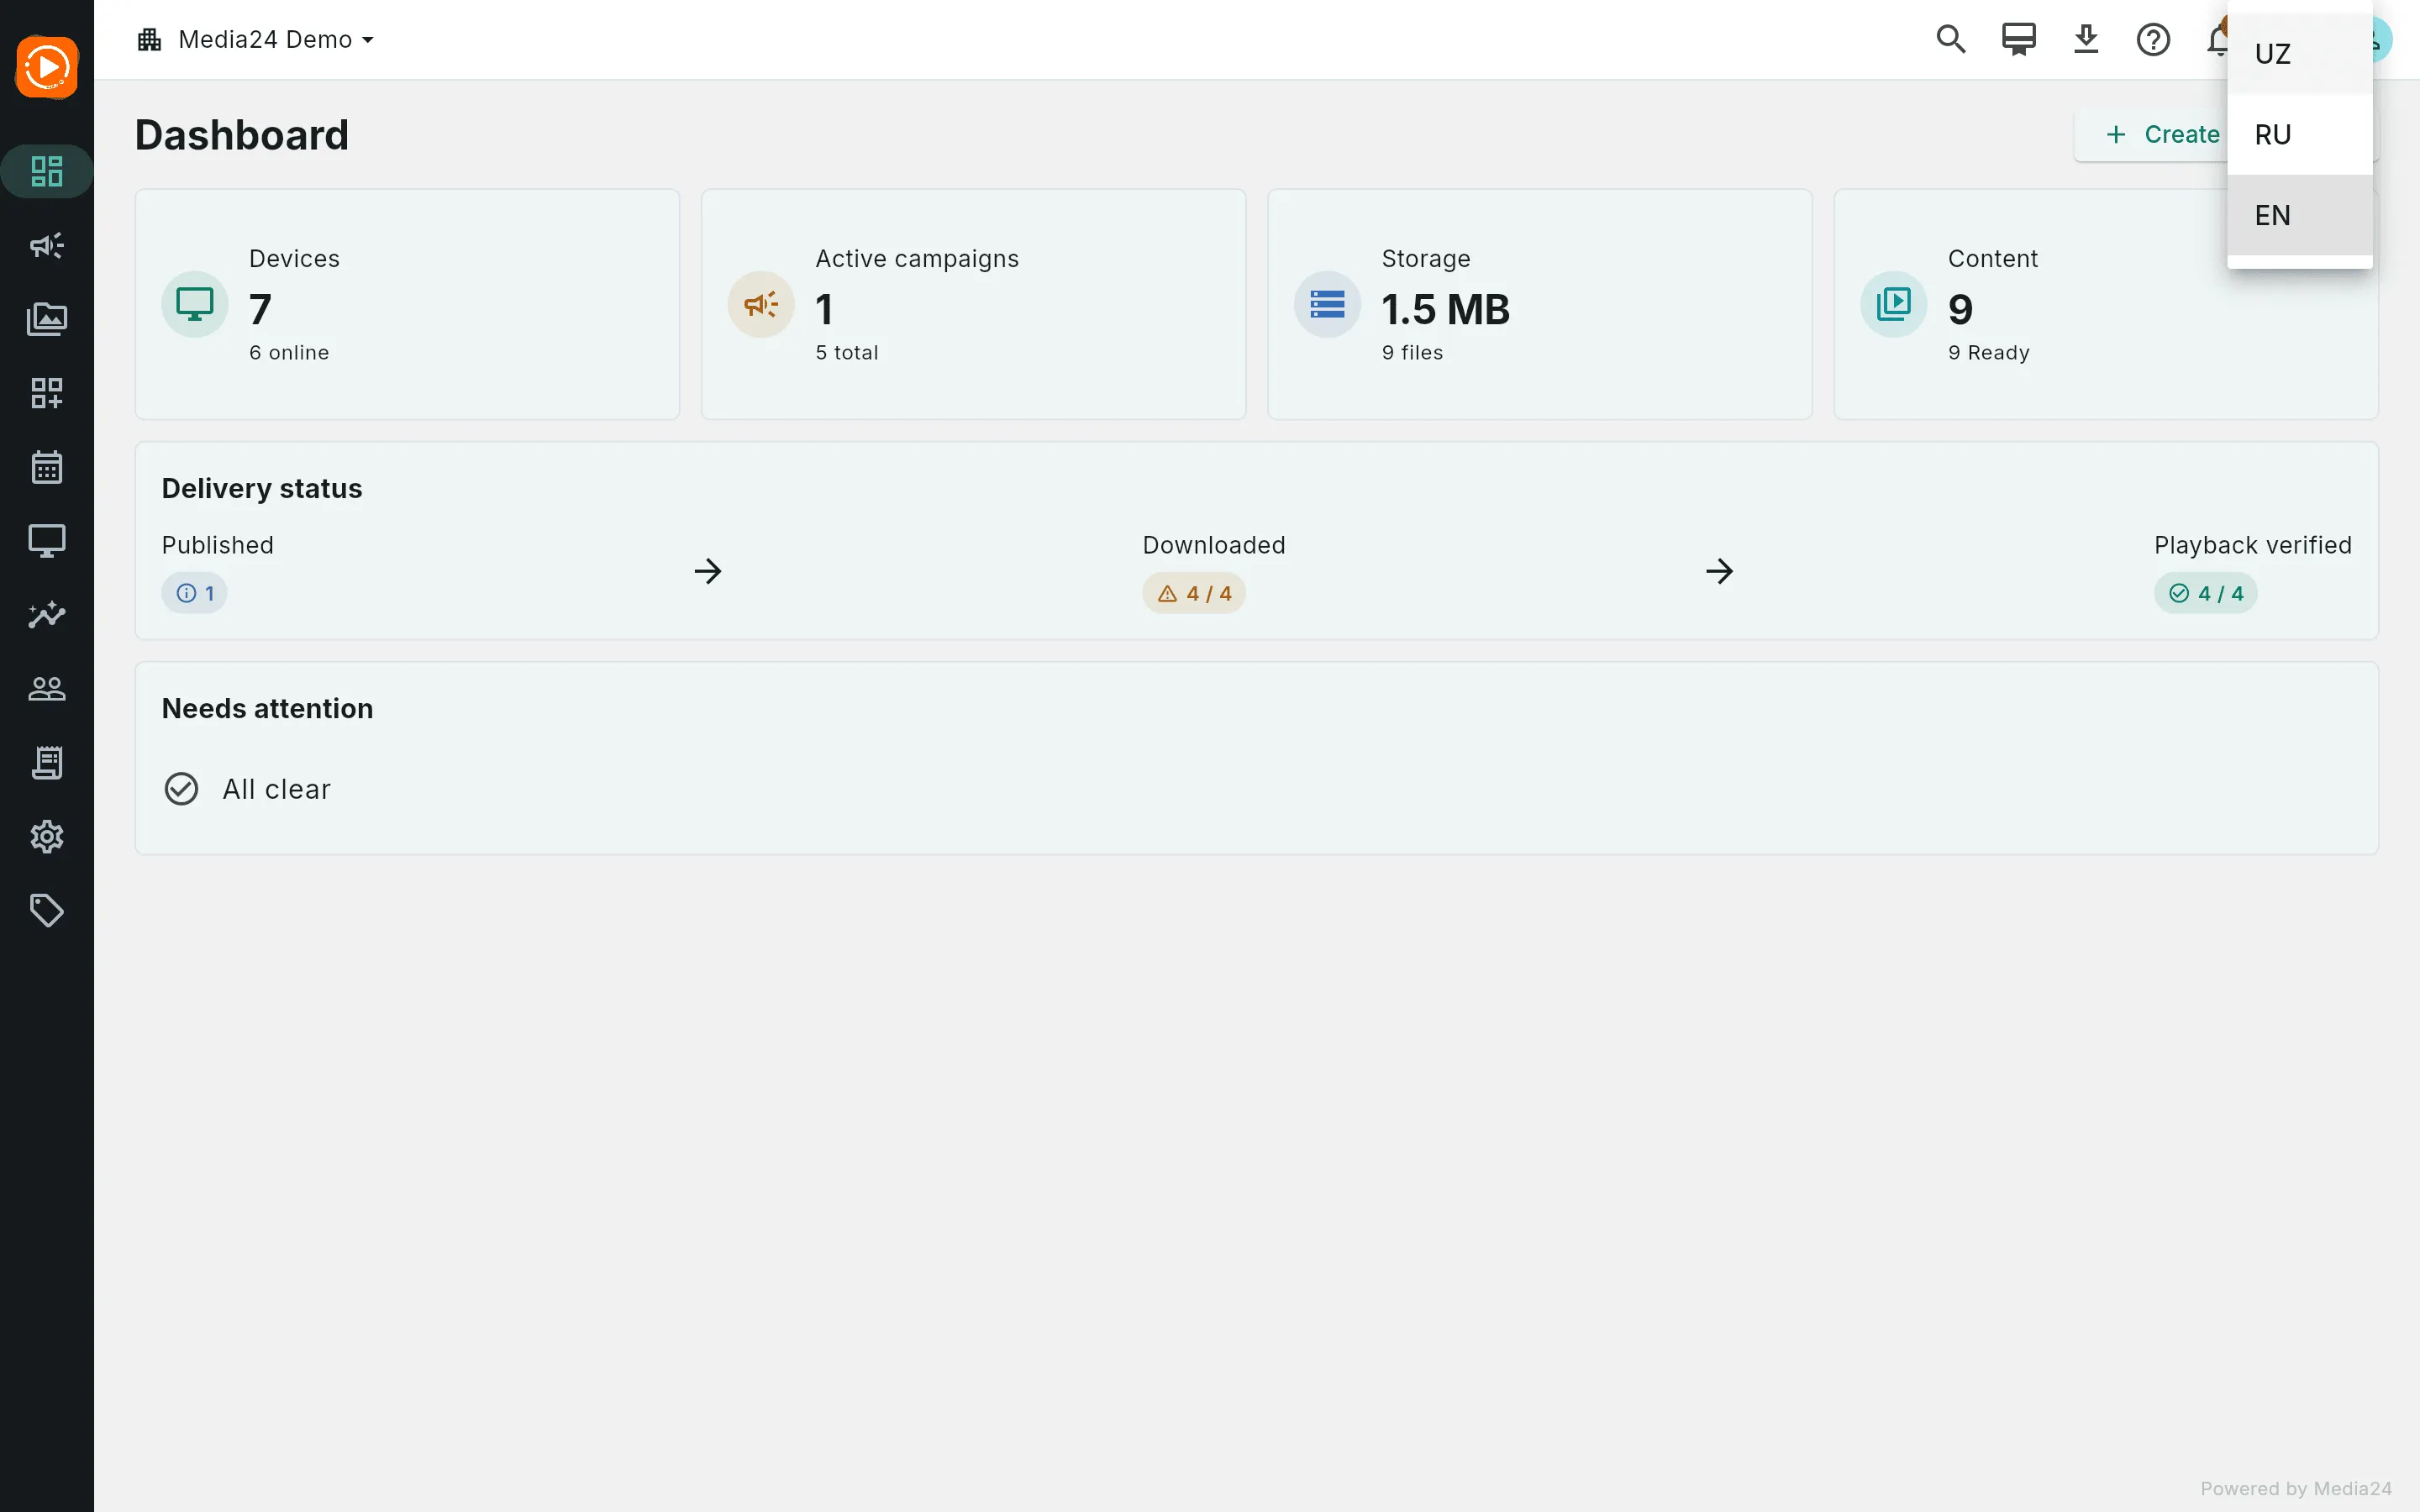The image size is (2420, 1512).
Task: Open the Reports receipt sidebar icon
Action: (x=47, y=763)
